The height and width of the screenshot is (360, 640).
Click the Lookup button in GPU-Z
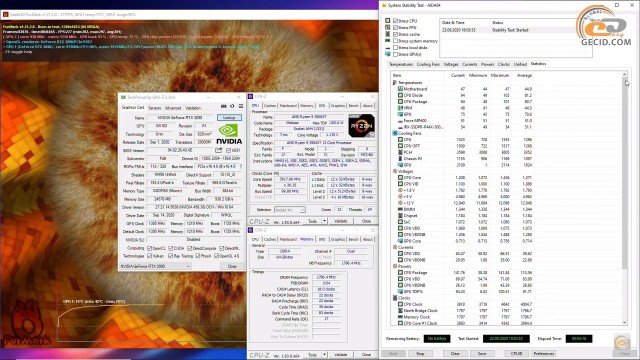229,118
